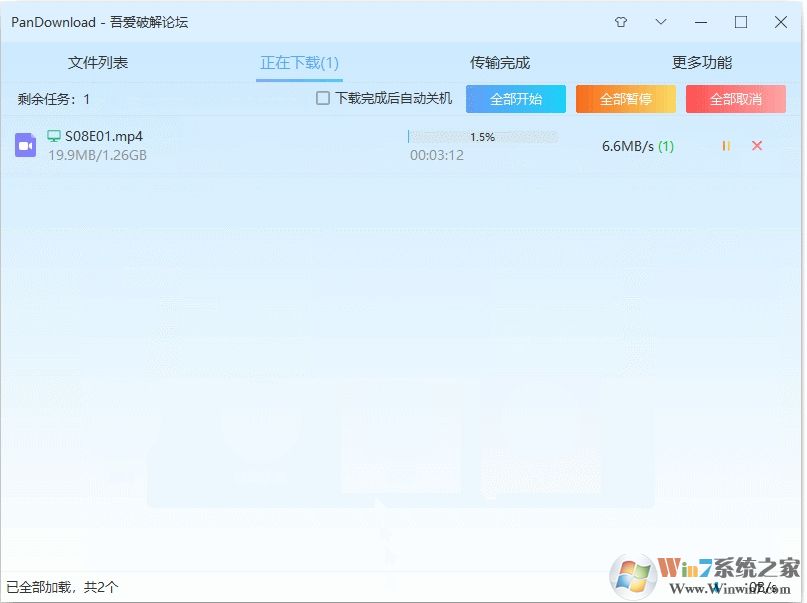Expand the title bar chevron menu
807x603 pixels.
[x=661, y=21]
